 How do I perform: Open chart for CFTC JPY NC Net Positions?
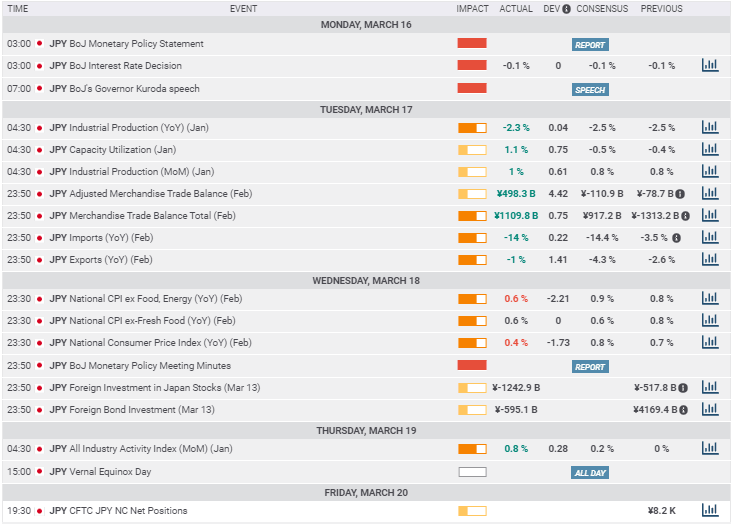click(x=709, y=511)
